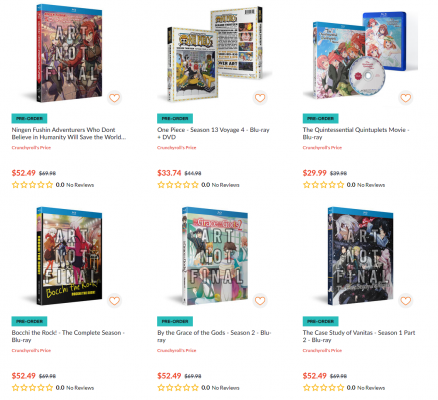The image size is (438, 400).
Task: View Quintessential Quintuplets Movie cover with disc
Action: click(x=360, y=55)
